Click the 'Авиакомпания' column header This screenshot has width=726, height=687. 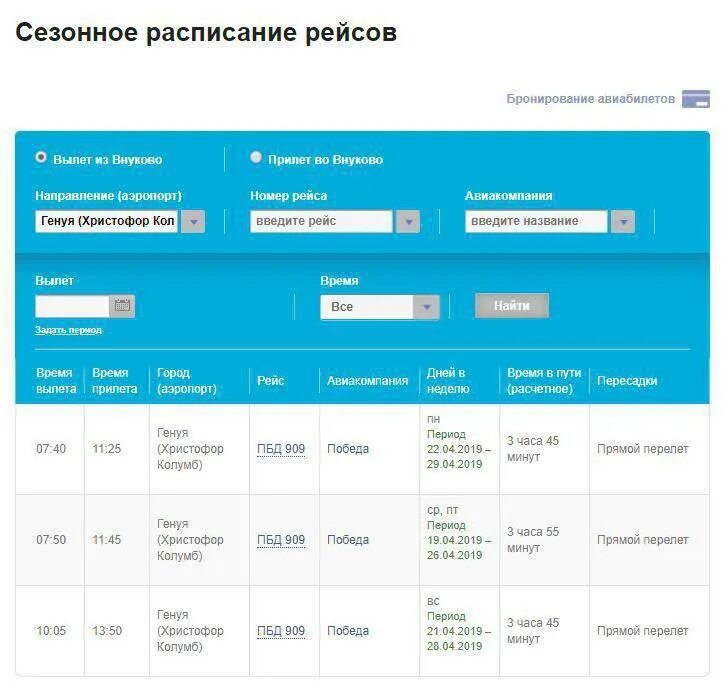pos(367,381)
